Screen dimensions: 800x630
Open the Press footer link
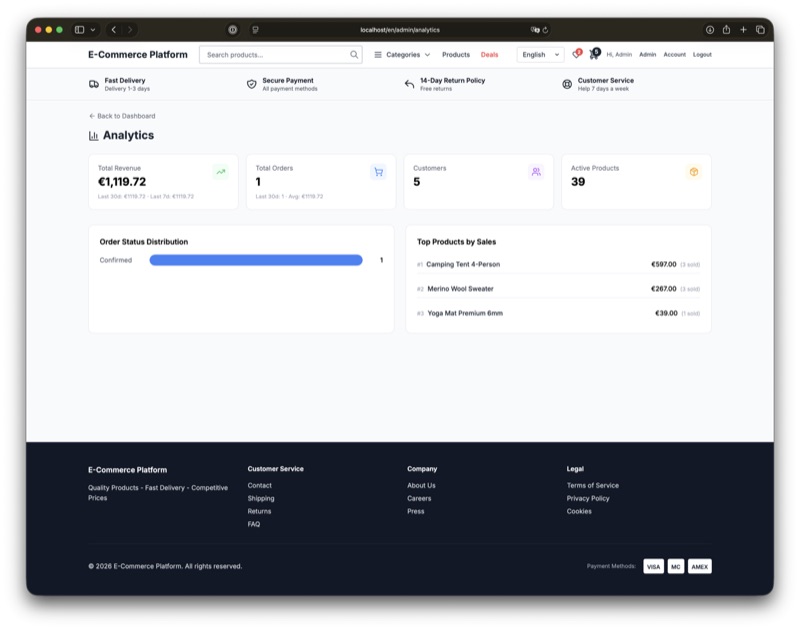coord(415,511)
